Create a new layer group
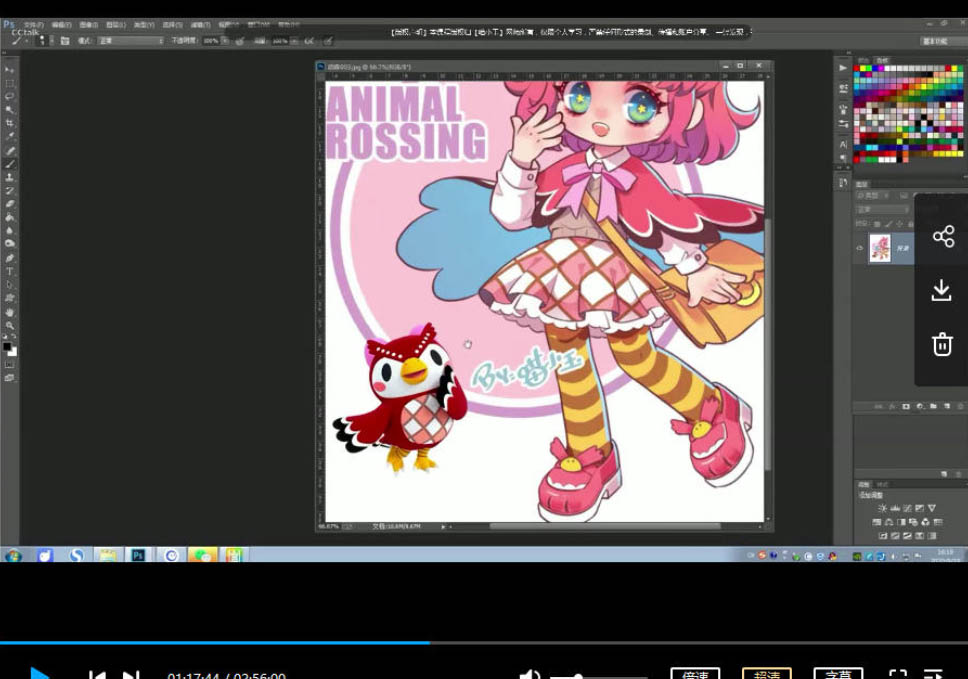The height and width of the screenshot is (679, 968). [933, 407]
